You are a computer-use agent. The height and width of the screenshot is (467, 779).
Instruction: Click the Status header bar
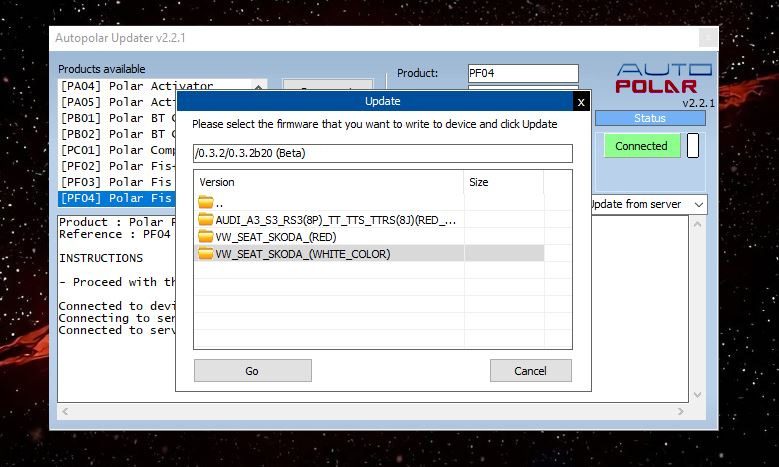[x=650, y=118]
